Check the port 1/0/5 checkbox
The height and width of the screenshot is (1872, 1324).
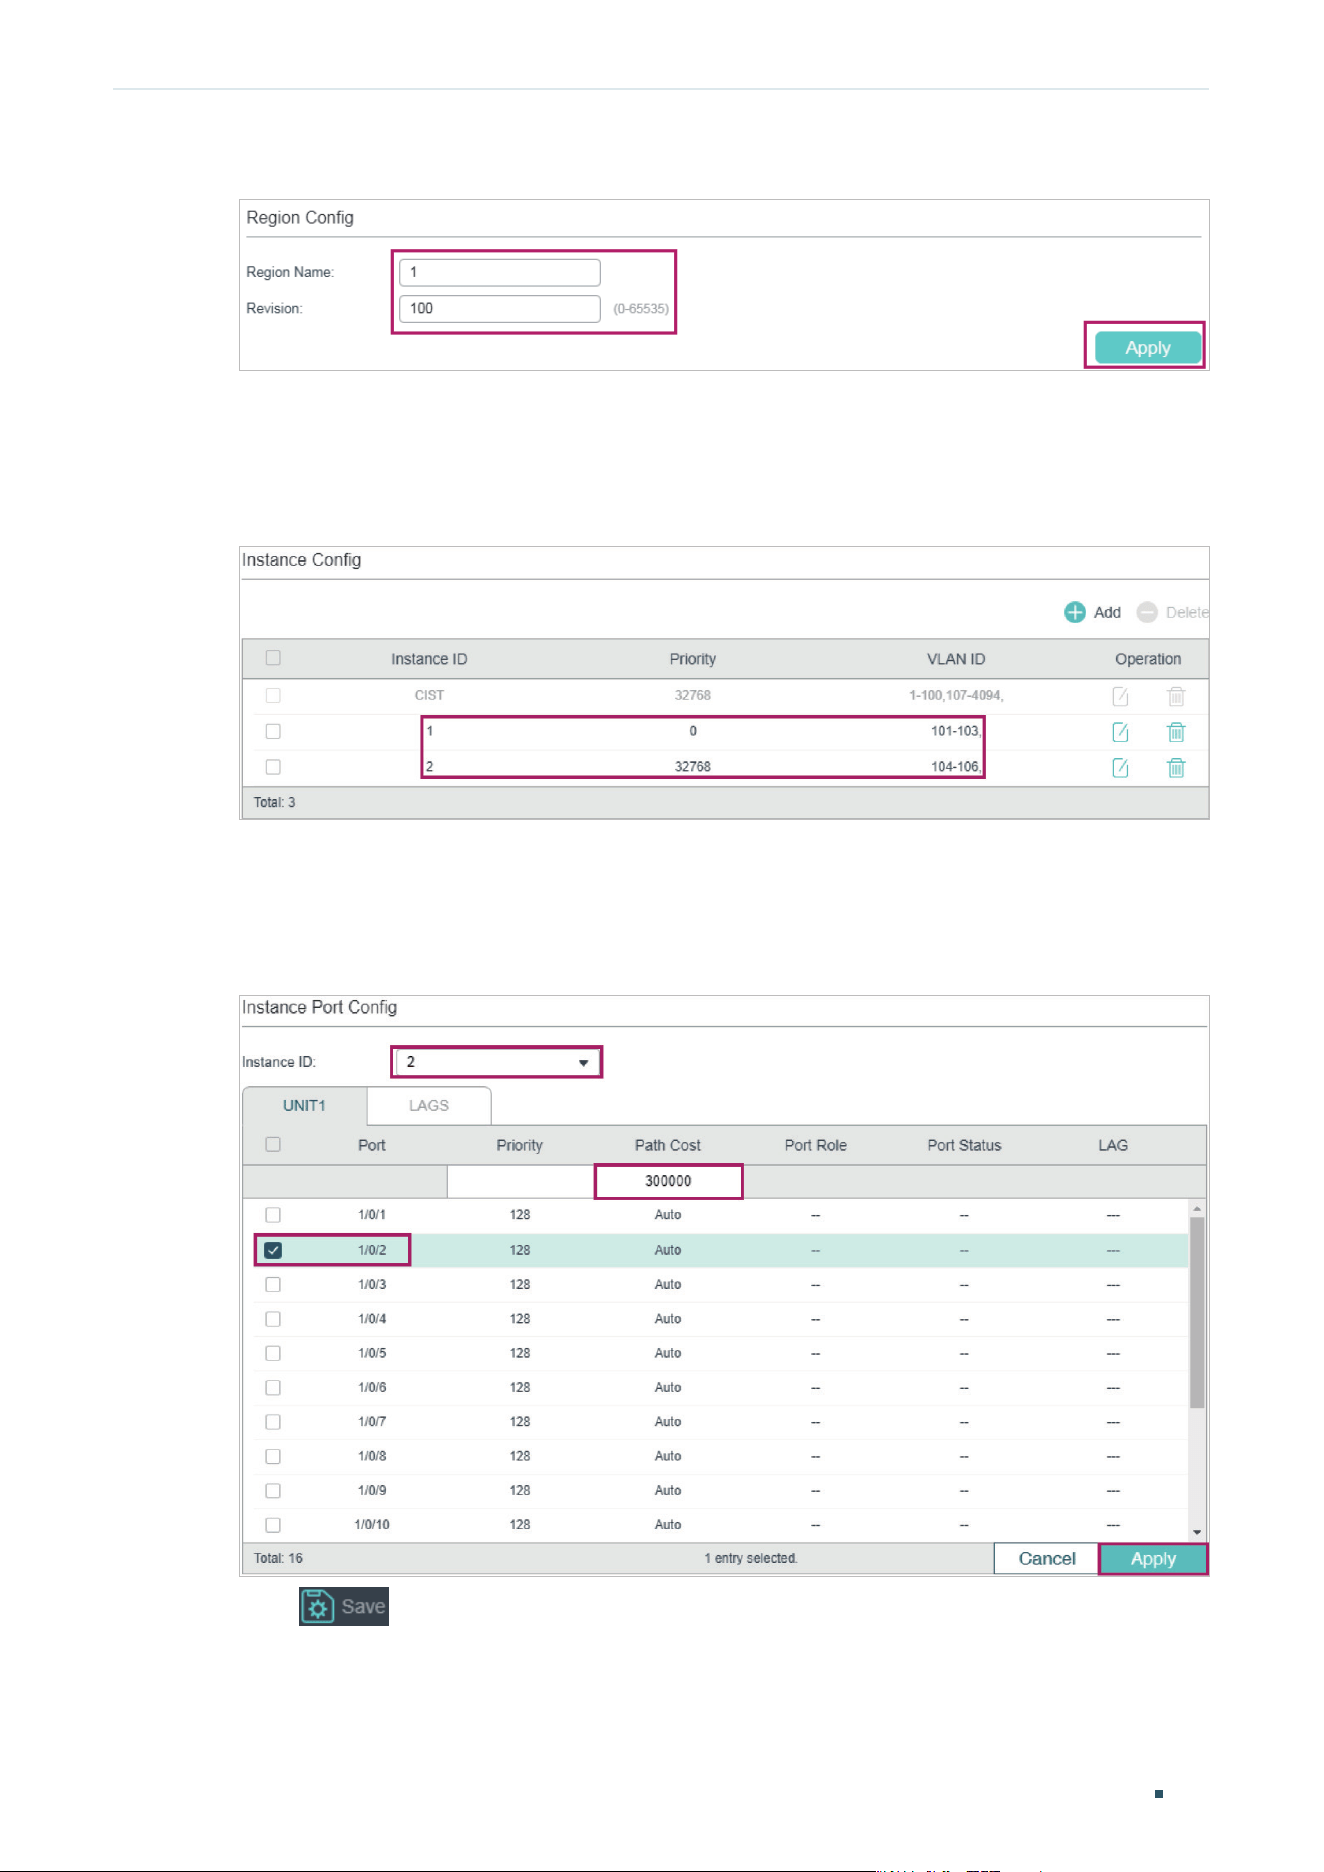pos(273,1353)
